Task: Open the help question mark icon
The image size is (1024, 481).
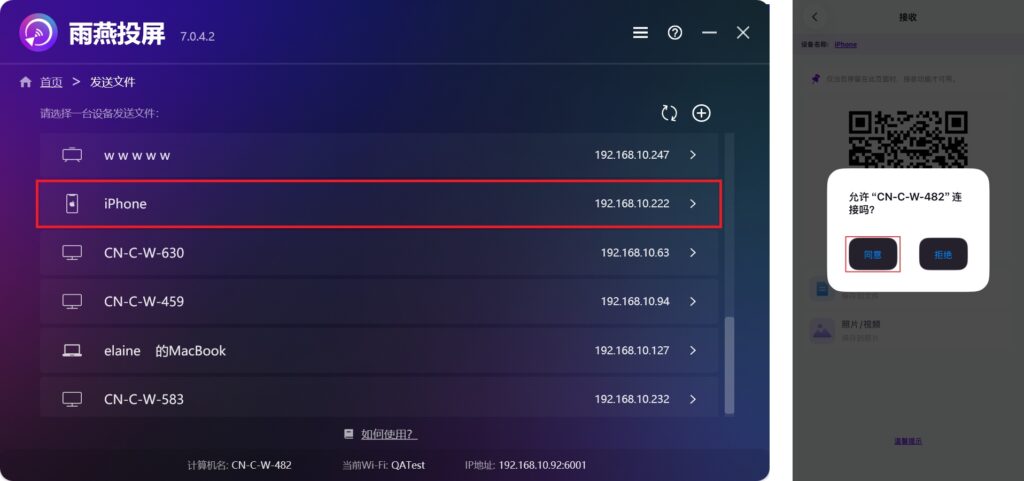Action: 675,33
